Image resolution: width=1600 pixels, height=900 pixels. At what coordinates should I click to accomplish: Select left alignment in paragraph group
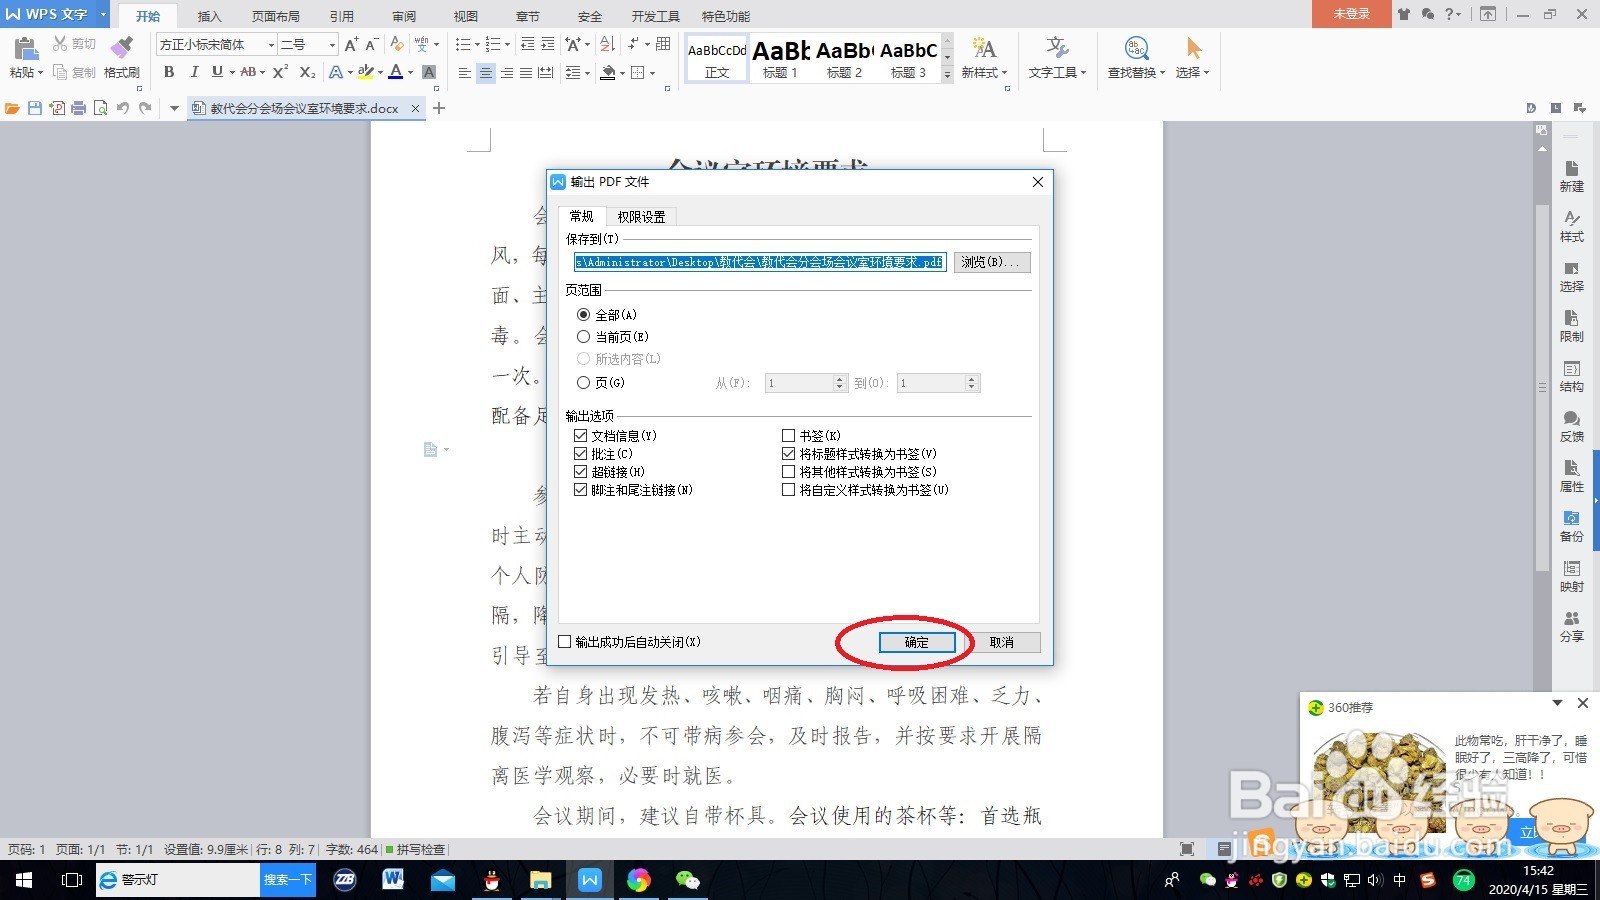[x=464, y=72]
